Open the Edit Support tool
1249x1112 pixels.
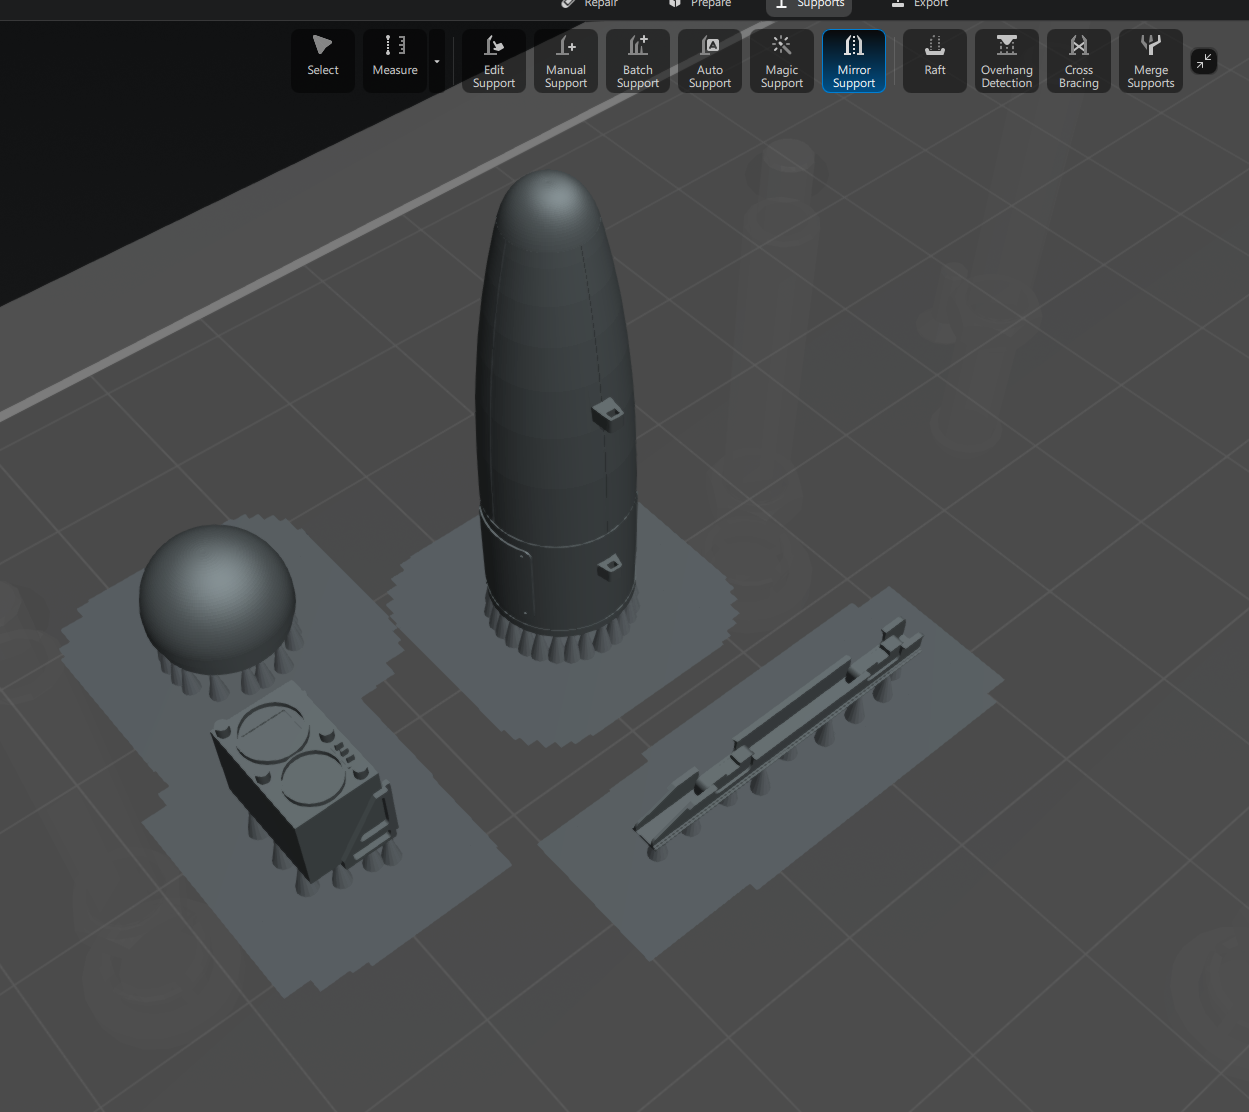point(494,61)
